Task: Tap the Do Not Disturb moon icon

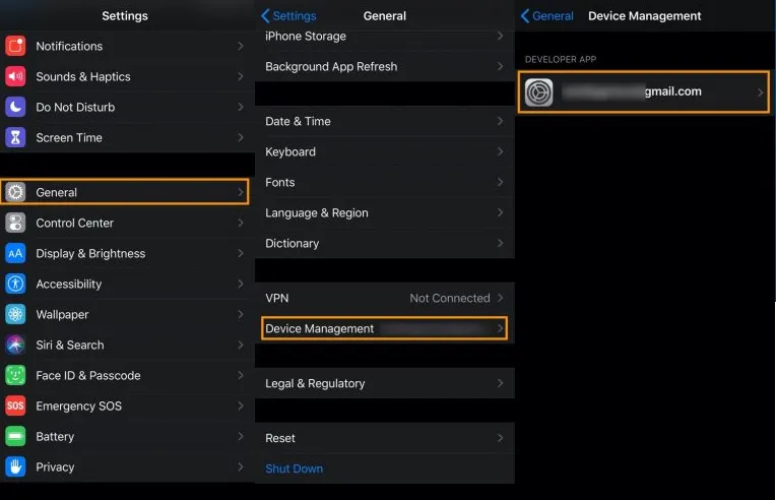Action: (15, 107)
